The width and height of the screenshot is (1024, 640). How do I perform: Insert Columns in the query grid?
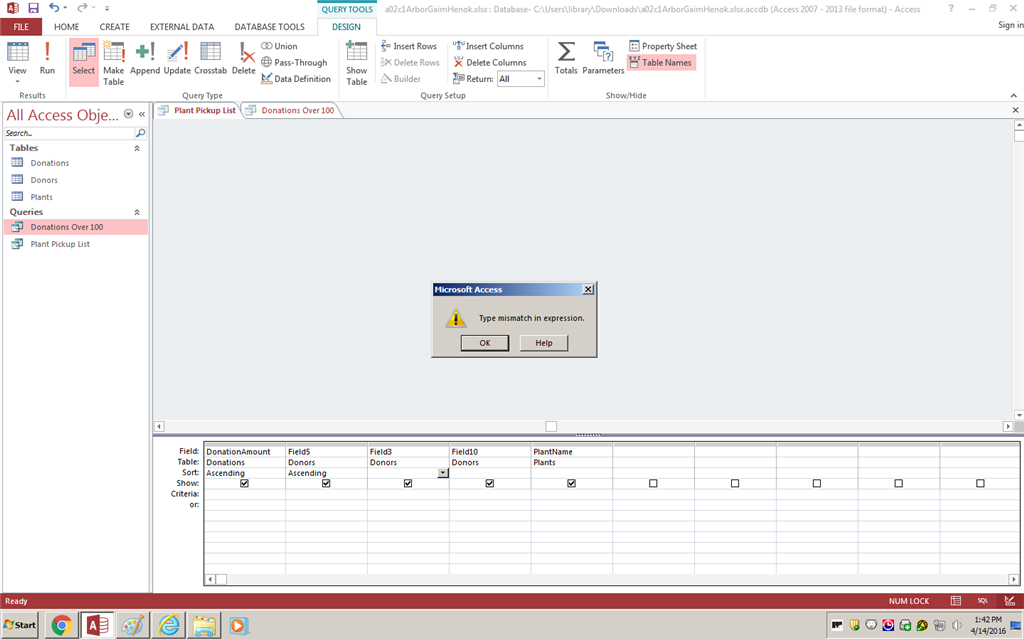tap(488, 46)
